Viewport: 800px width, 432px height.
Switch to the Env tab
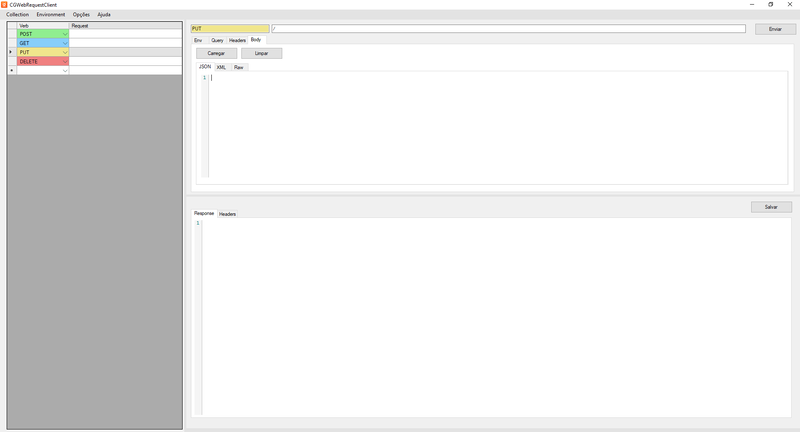click(x=198, y=40)
